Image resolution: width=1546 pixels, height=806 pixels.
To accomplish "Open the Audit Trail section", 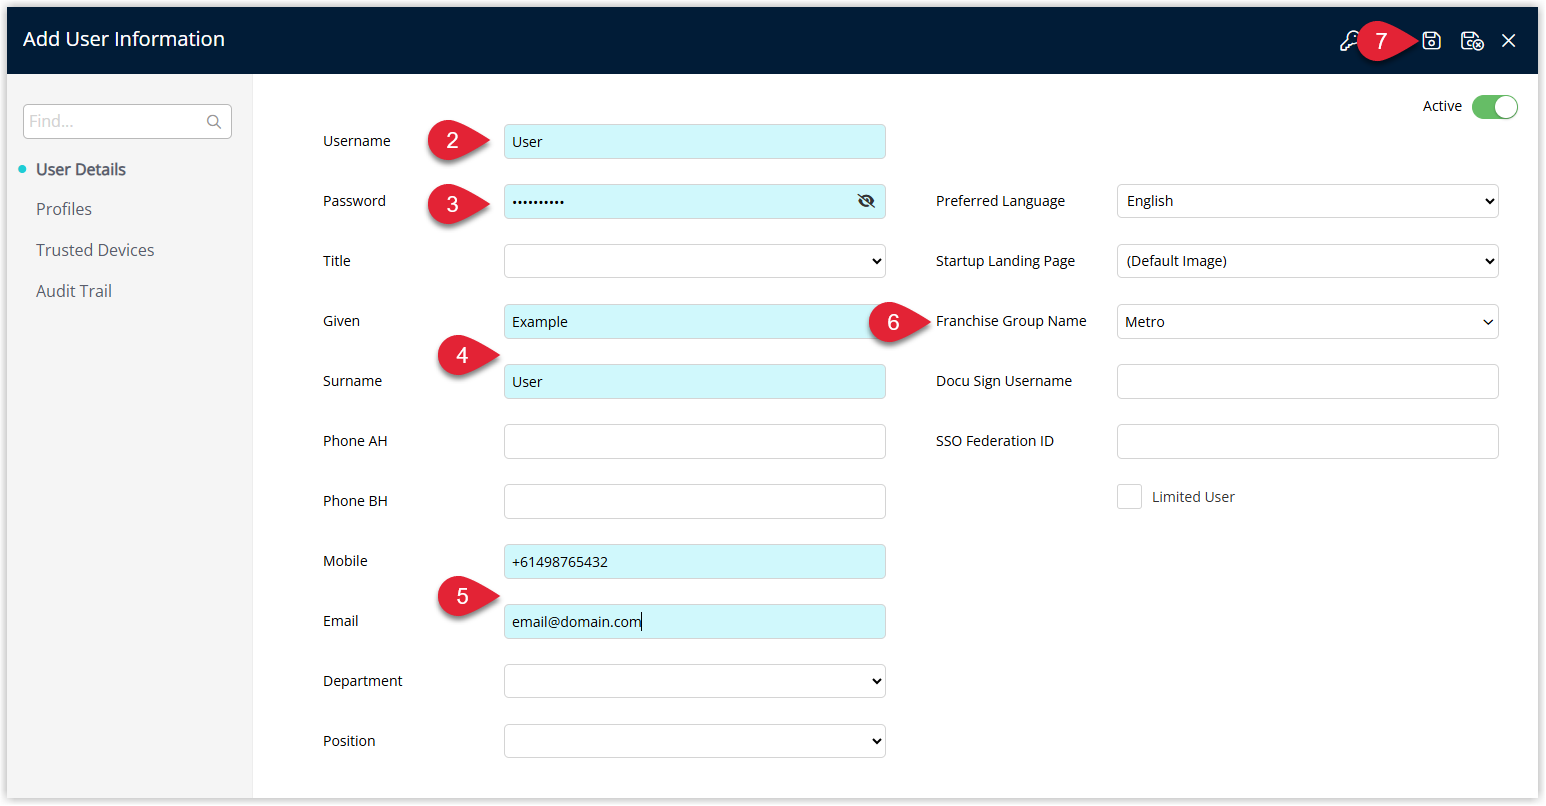I will (x=74, y=291).
